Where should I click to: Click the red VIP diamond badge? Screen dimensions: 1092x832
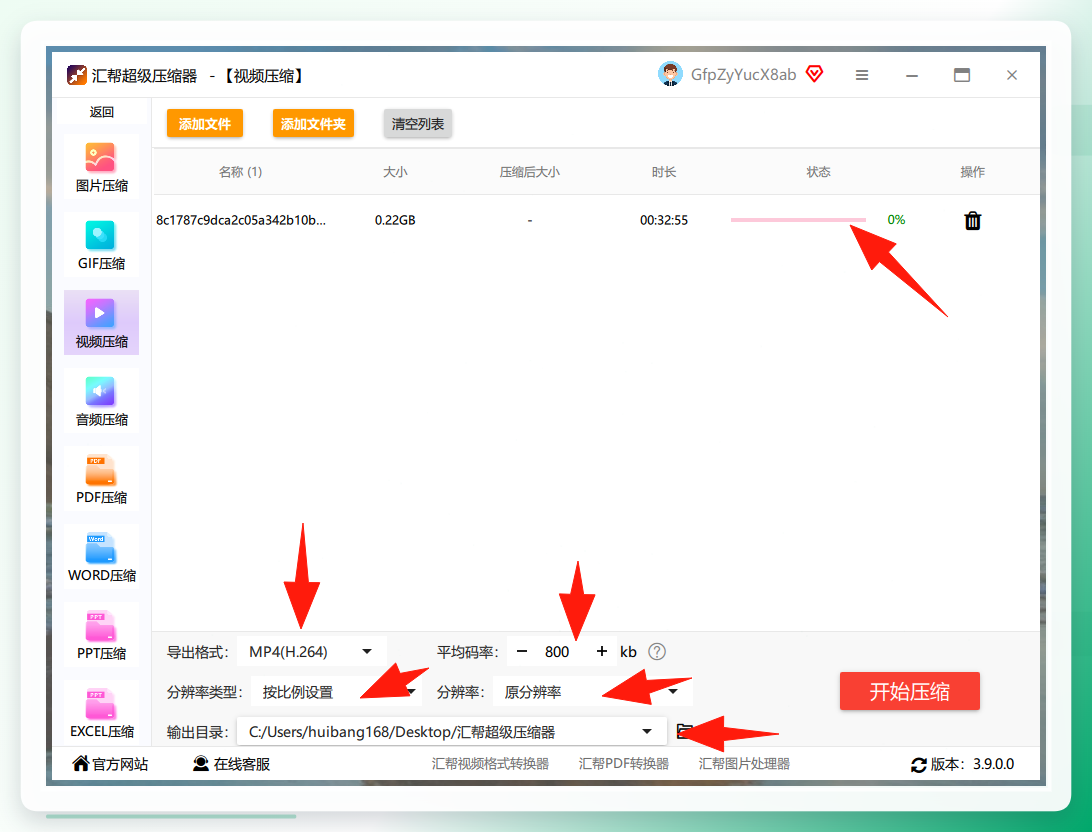click(814, 73)
